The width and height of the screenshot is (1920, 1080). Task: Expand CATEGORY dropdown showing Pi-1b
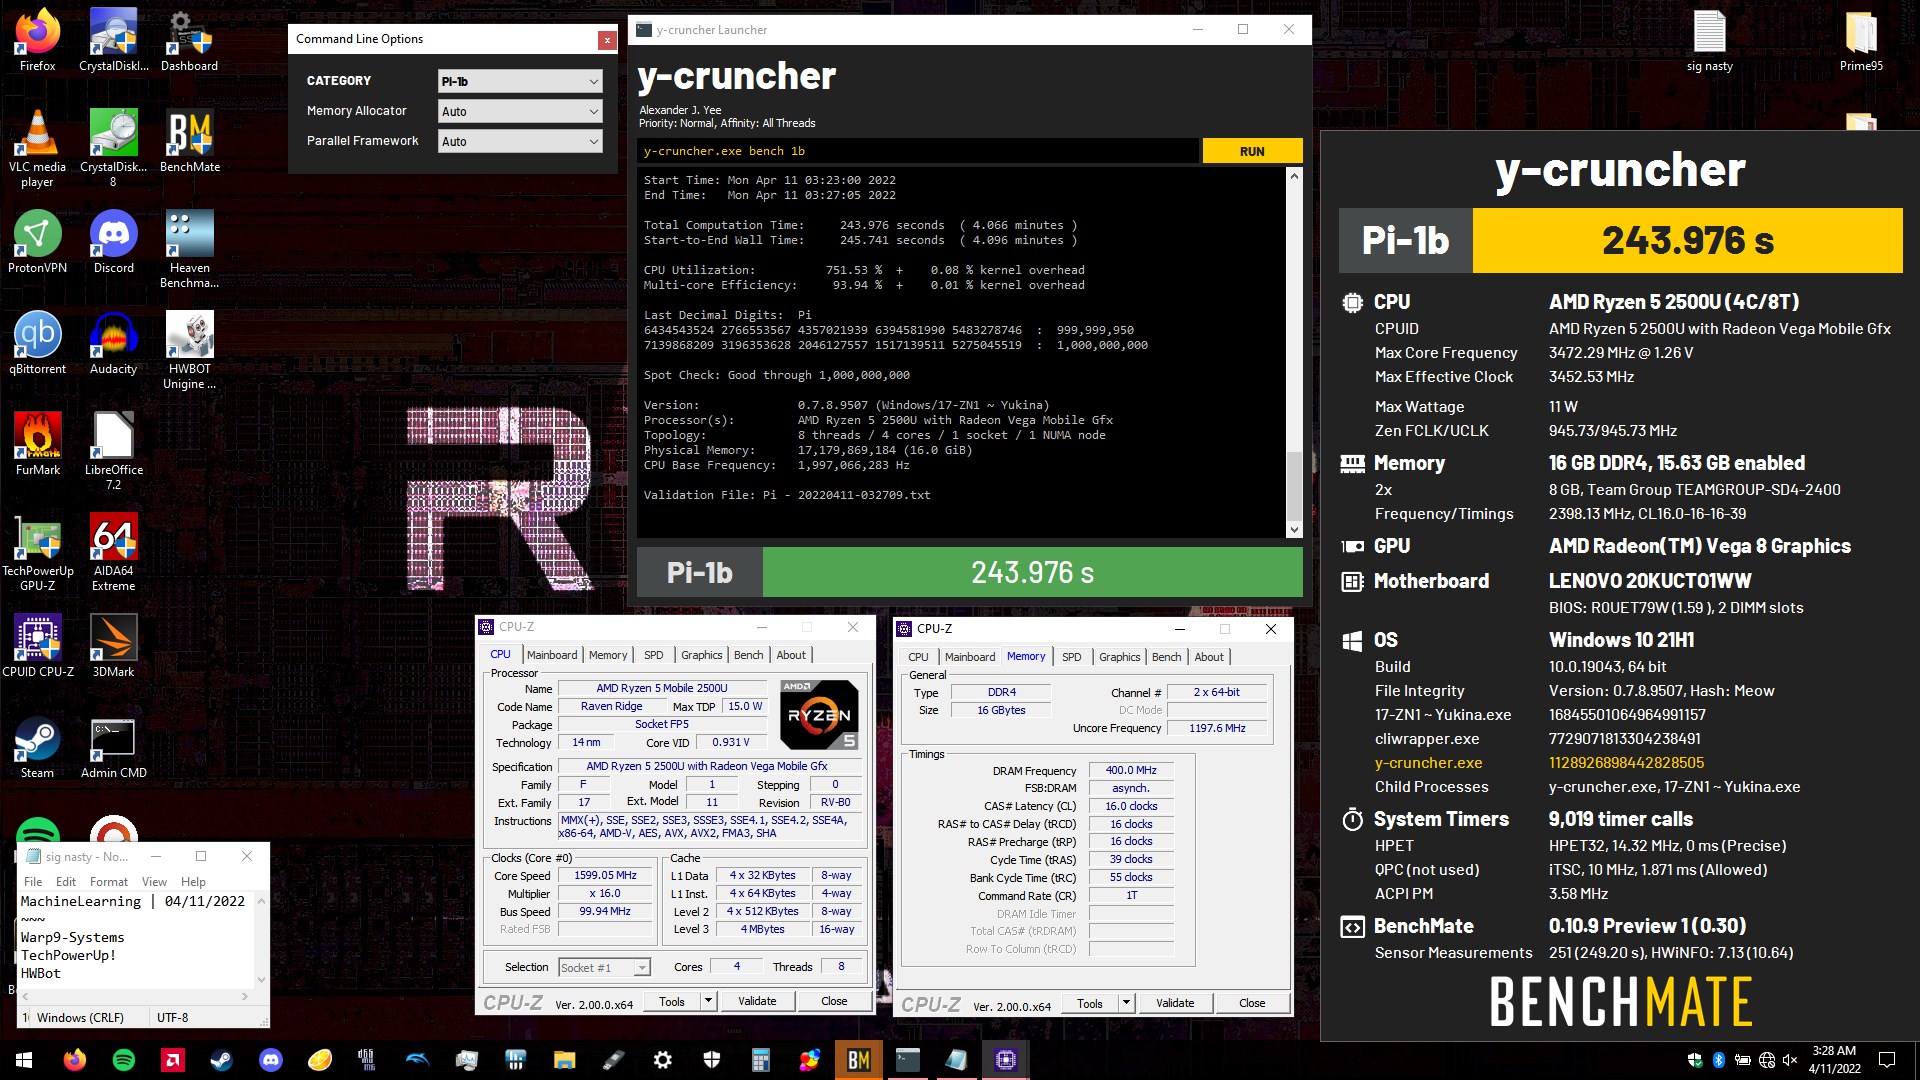coord(520,81)
